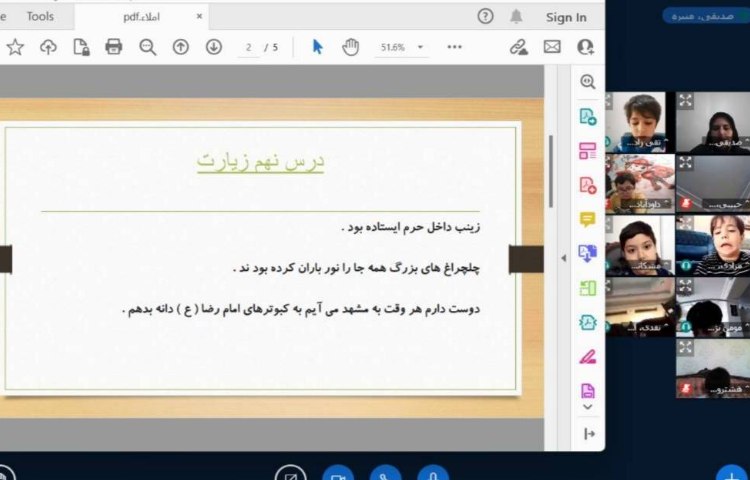This screenshot has height=480, width=750.
Task: Open the green Organize Pages tool
Action: tap(588, 288)
